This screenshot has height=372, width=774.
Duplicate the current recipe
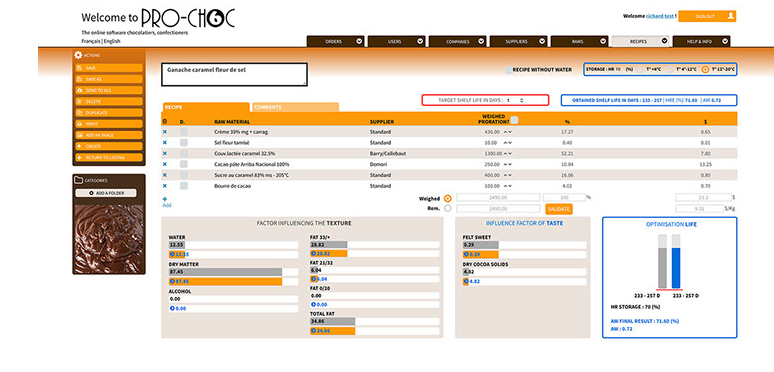pos(109,112)
